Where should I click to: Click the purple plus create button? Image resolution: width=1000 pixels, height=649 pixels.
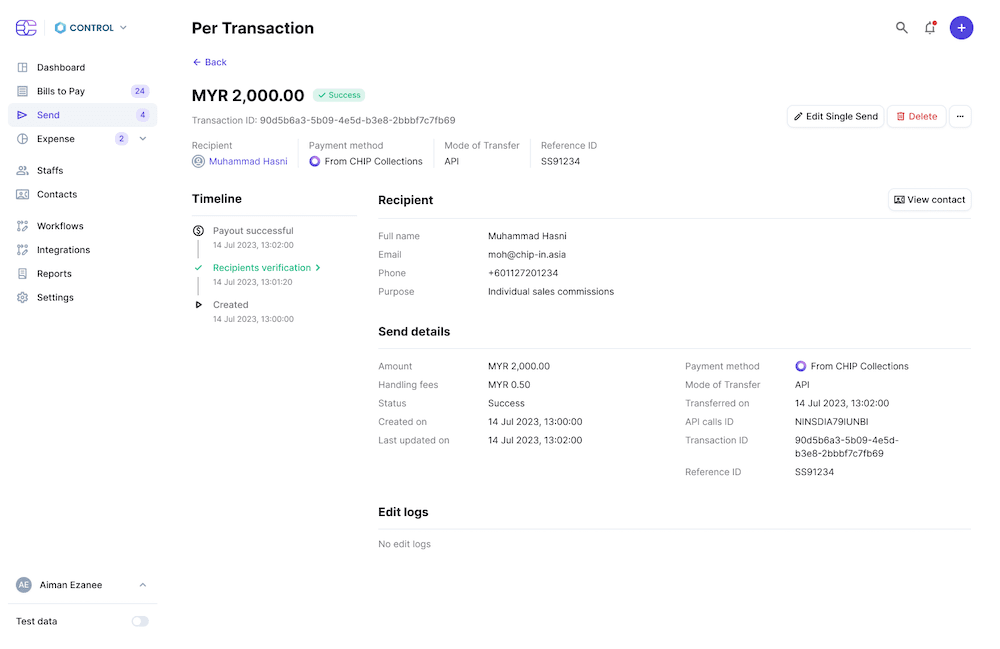[x=961, y=28]
